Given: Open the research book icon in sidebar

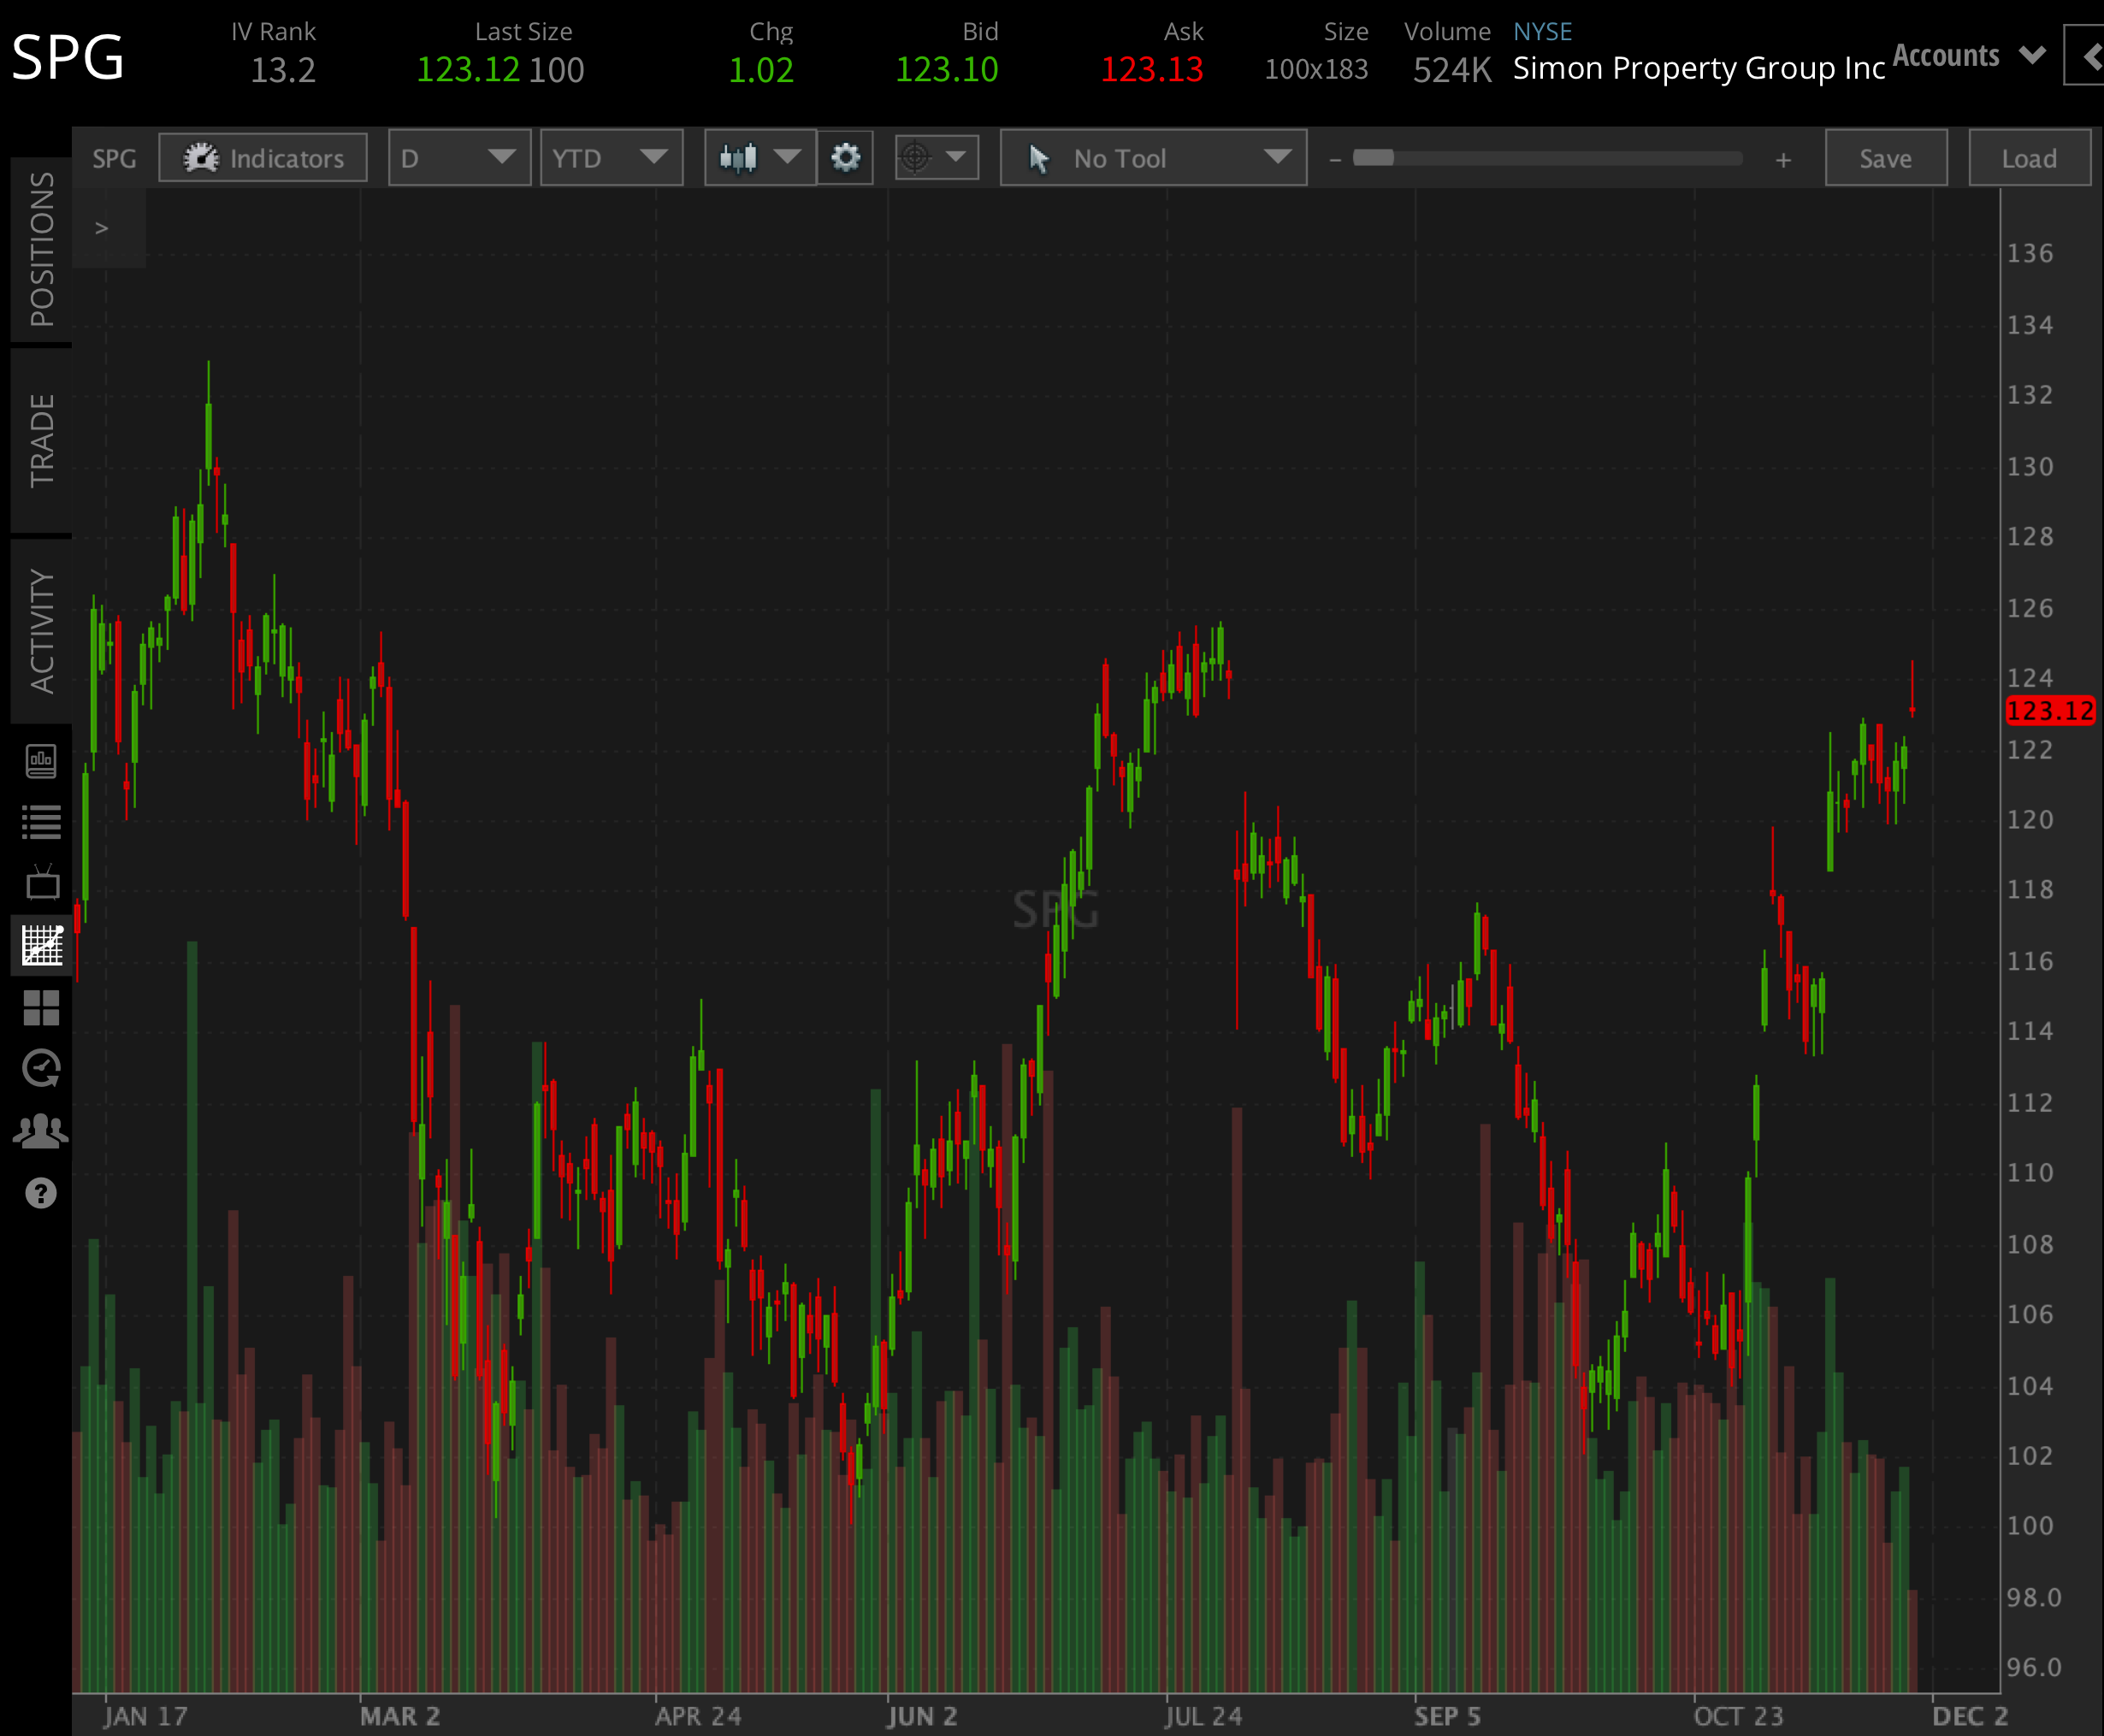Looking at the screenshot, I should [x=41, y=761].
